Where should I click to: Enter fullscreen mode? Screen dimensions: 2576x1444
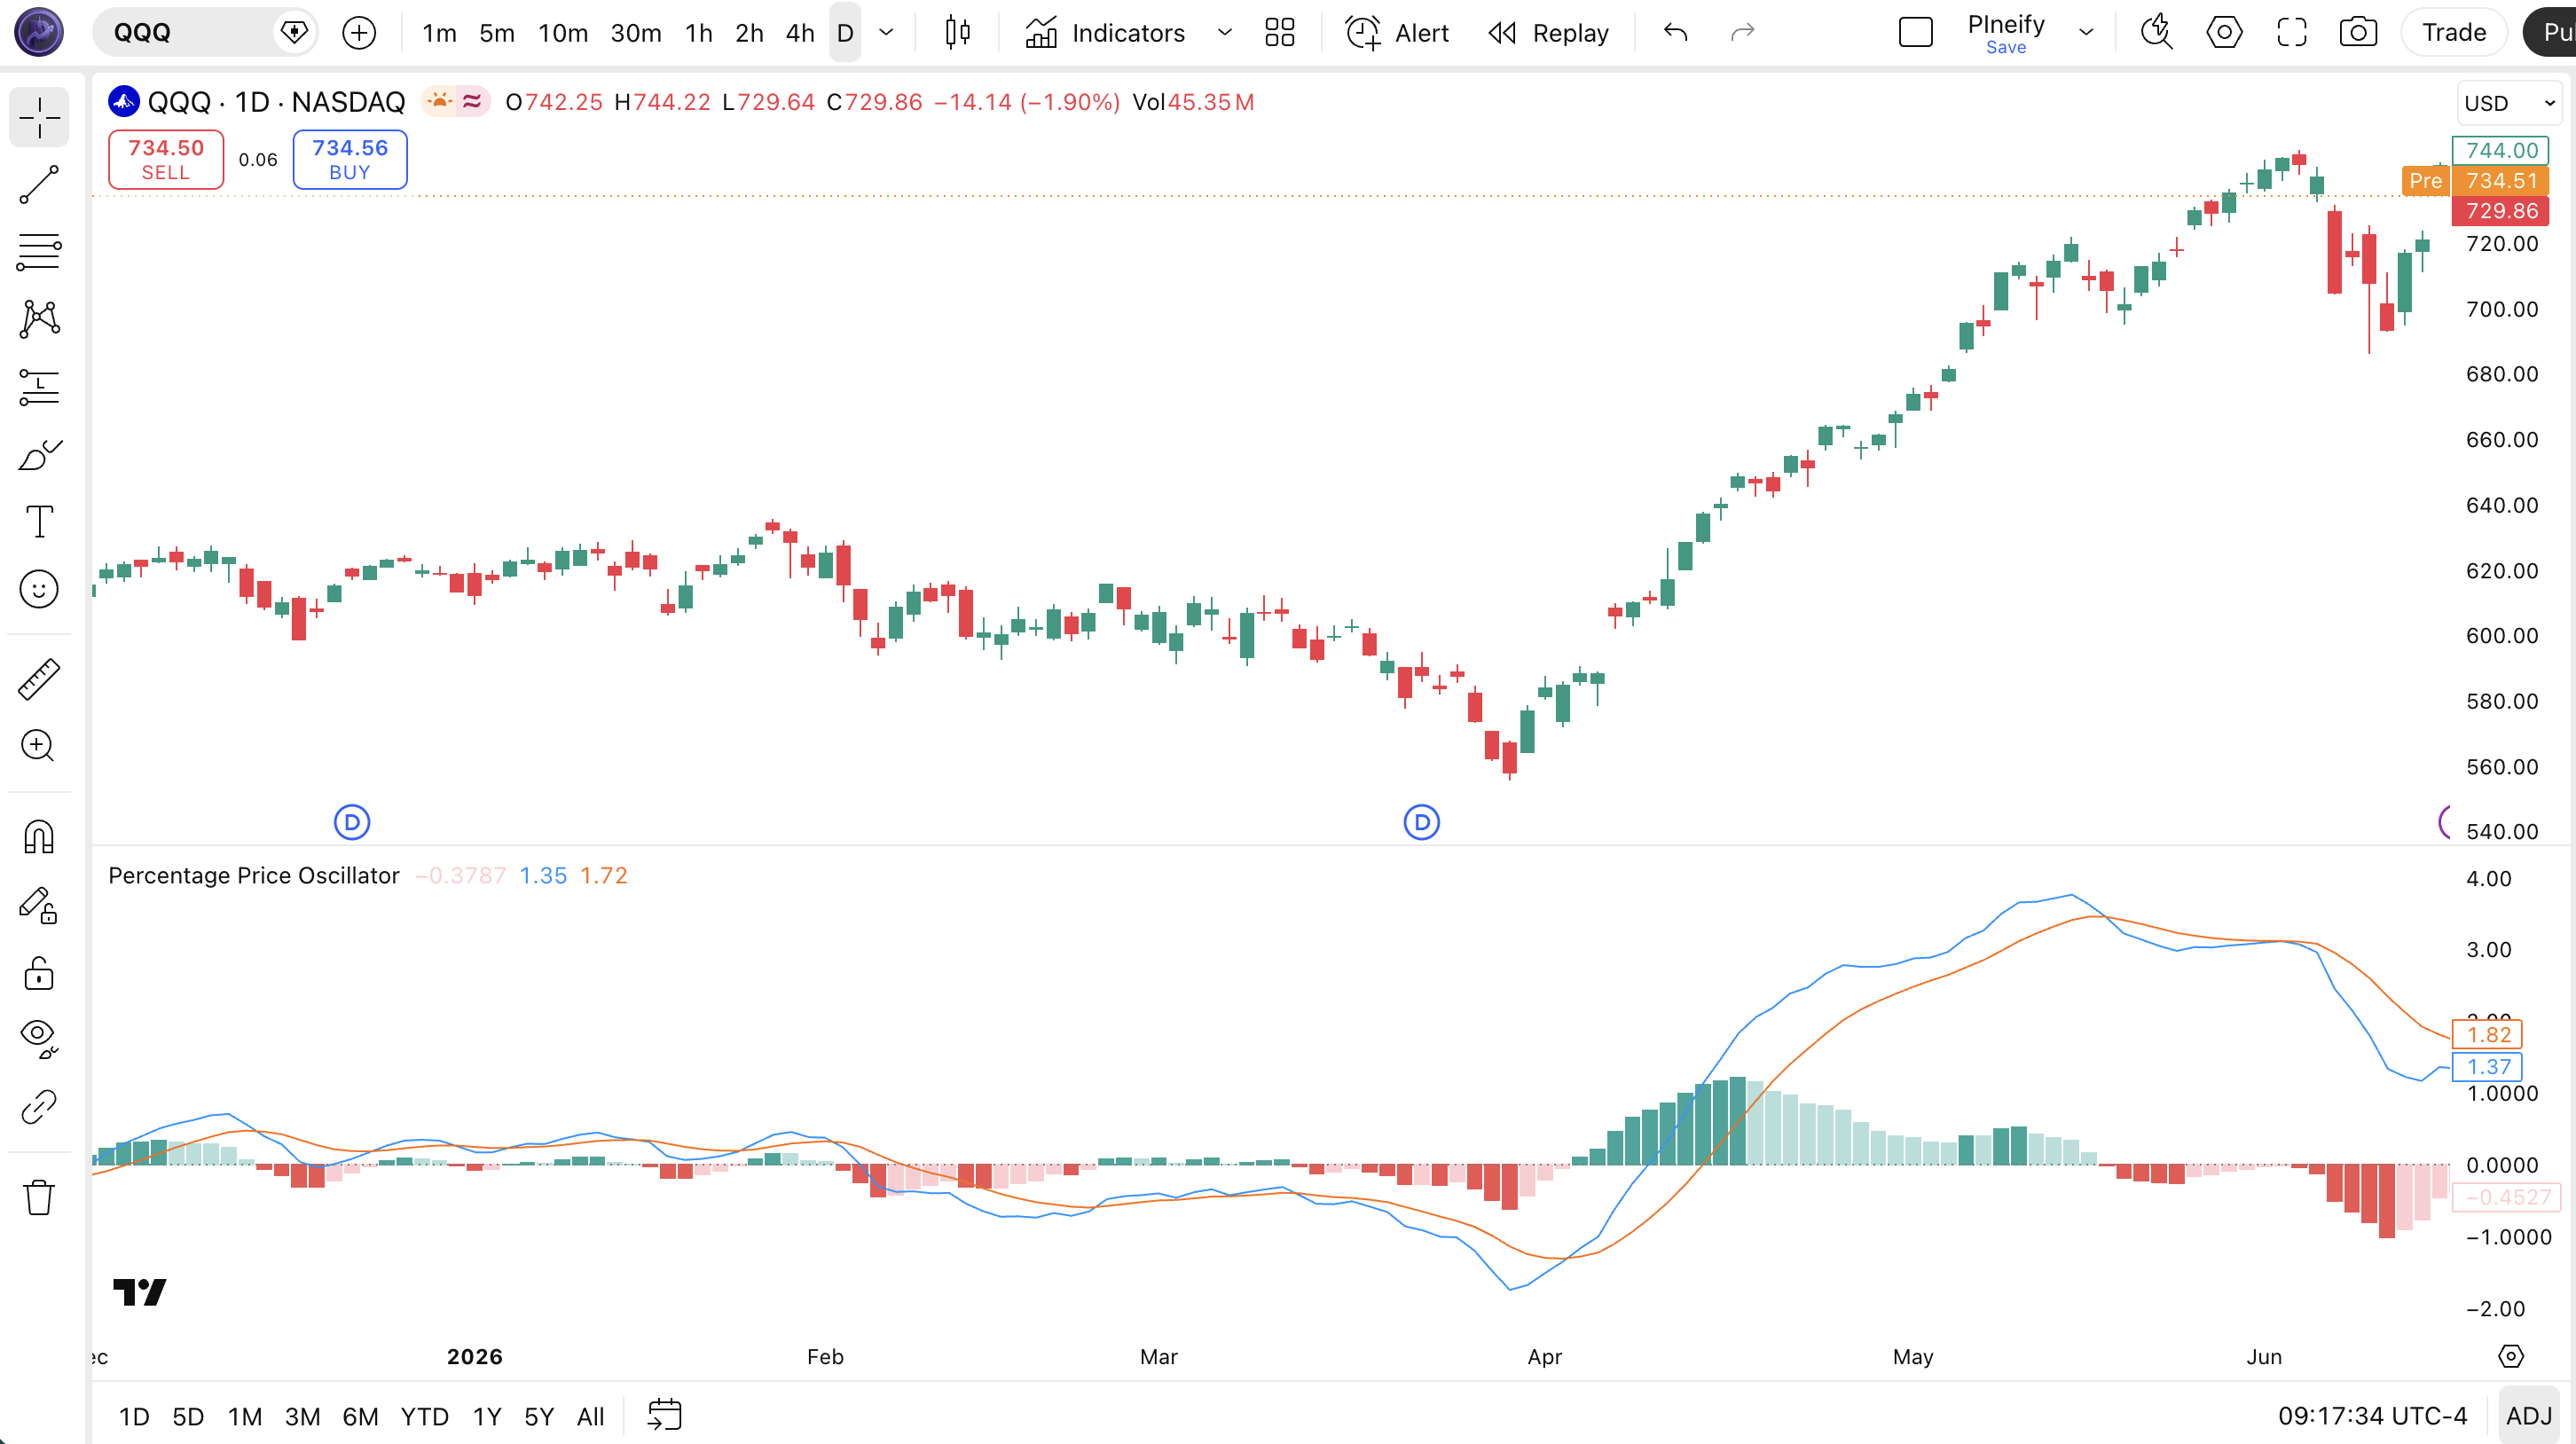point(2291,33)
